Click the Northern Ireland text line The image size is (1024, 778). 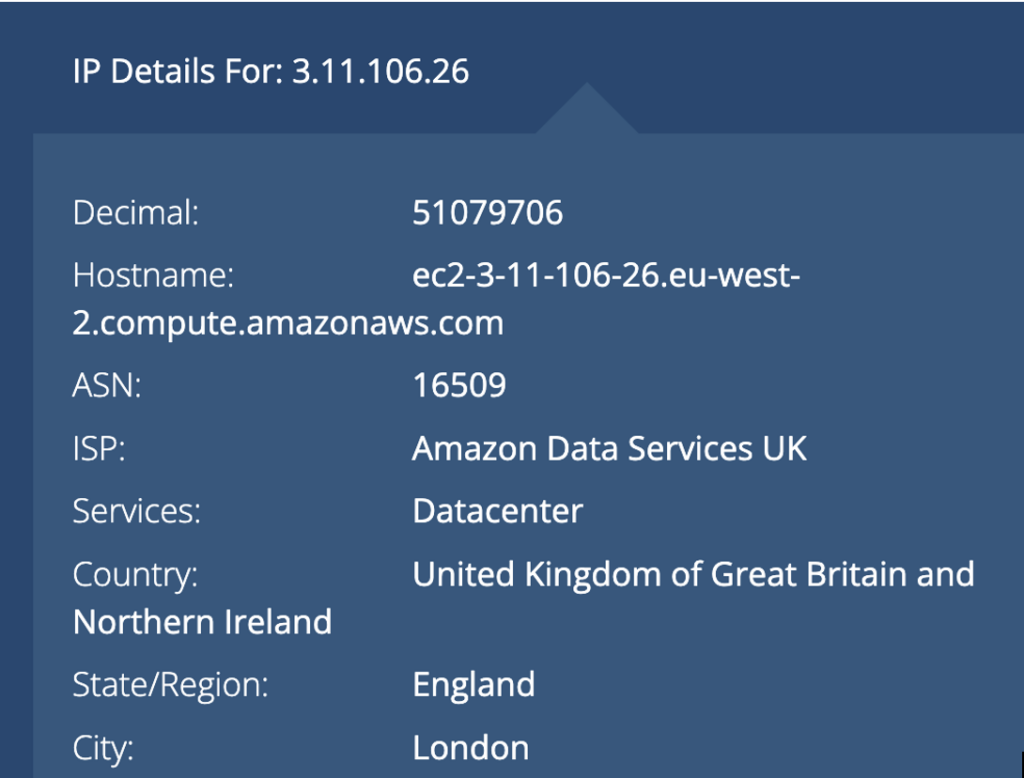(x=202, y=622)
